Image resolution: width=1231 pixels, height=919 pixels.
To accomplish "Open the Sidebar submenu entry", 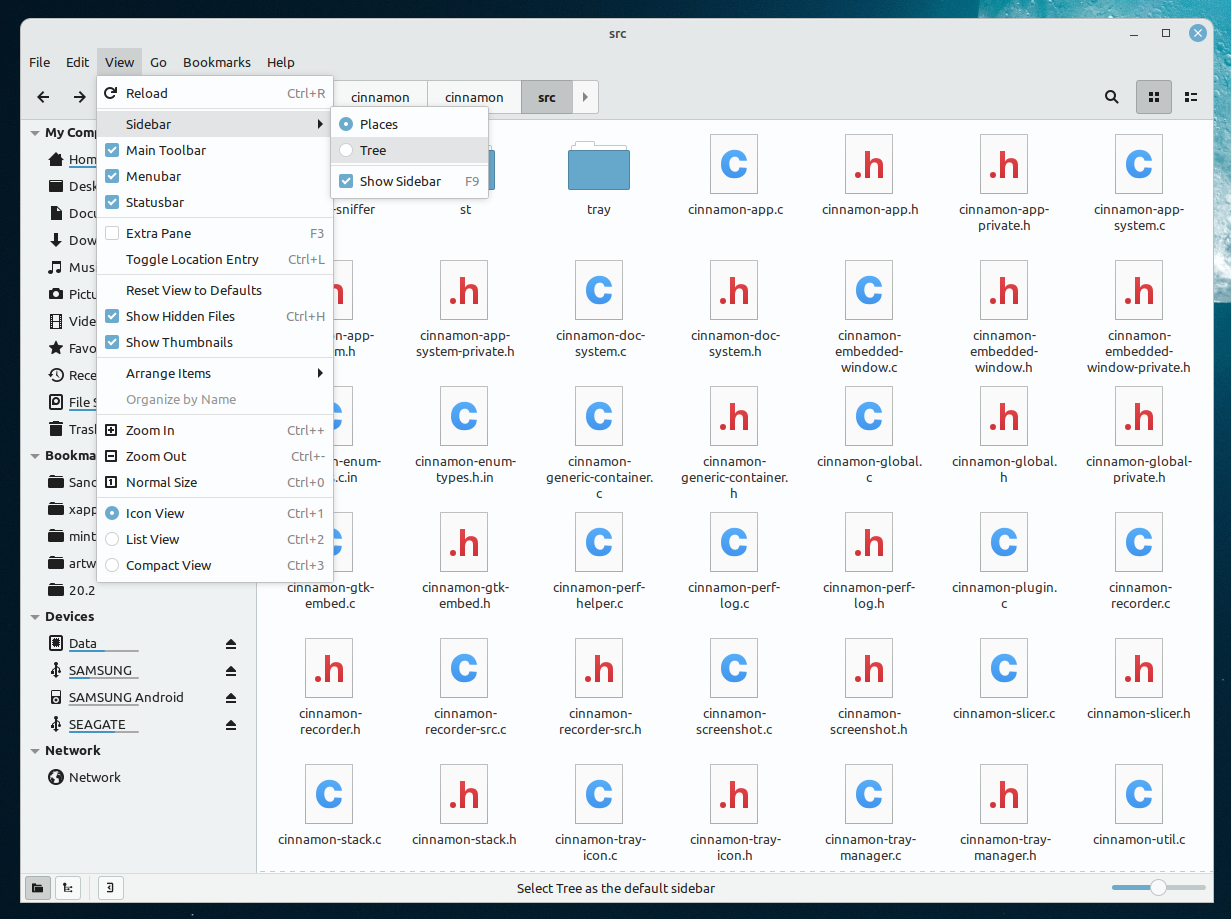I will [215, 124].
